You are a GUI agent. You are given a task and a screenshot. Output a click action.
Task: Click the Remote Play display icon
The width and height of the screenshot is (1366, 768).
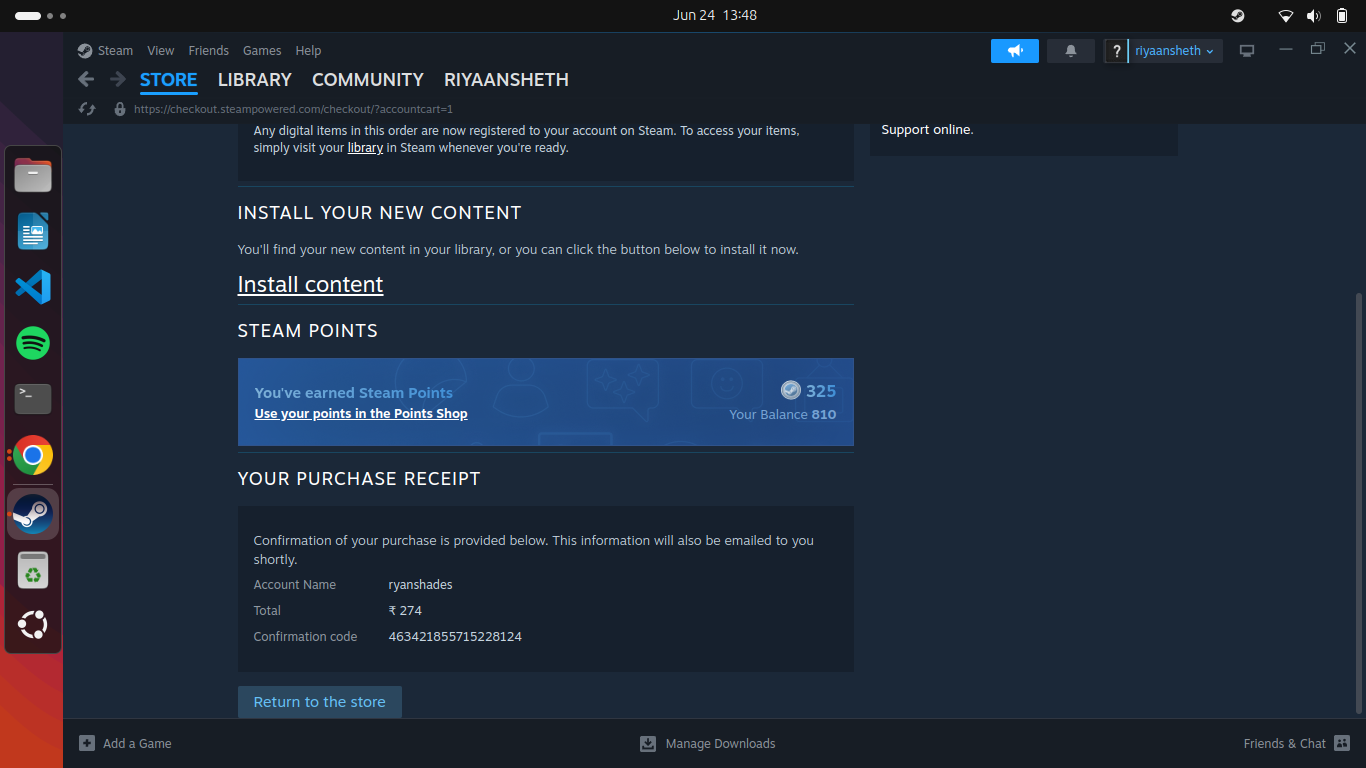1246,50
